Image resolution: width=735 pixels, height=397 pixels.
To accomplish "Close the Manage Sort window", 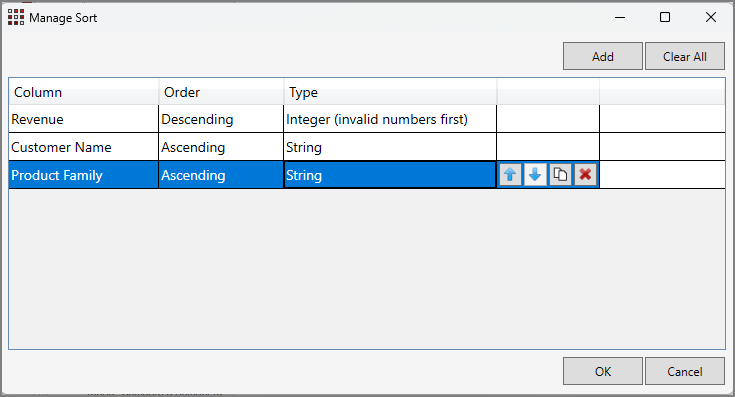I will coord(711,17).
